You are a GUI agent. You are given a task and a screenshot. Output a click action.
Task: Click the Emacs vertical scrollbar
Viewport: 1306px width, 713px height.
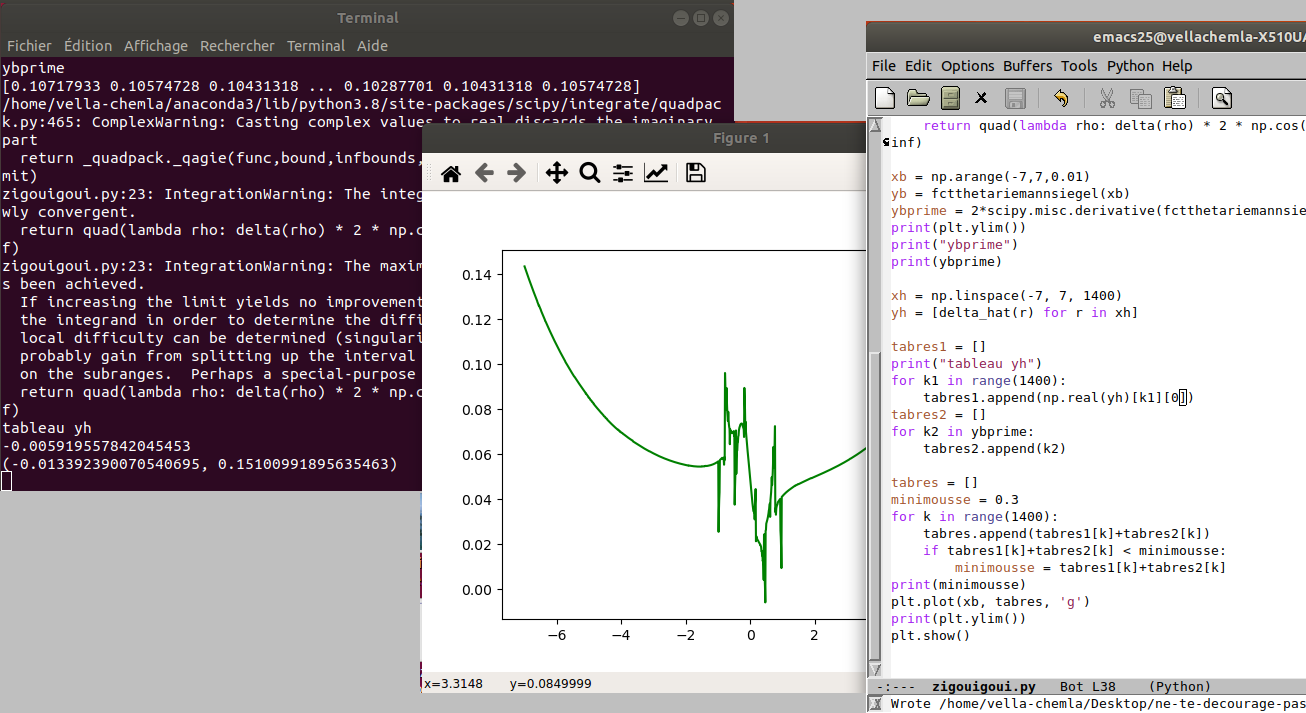(x=875, y=400)
